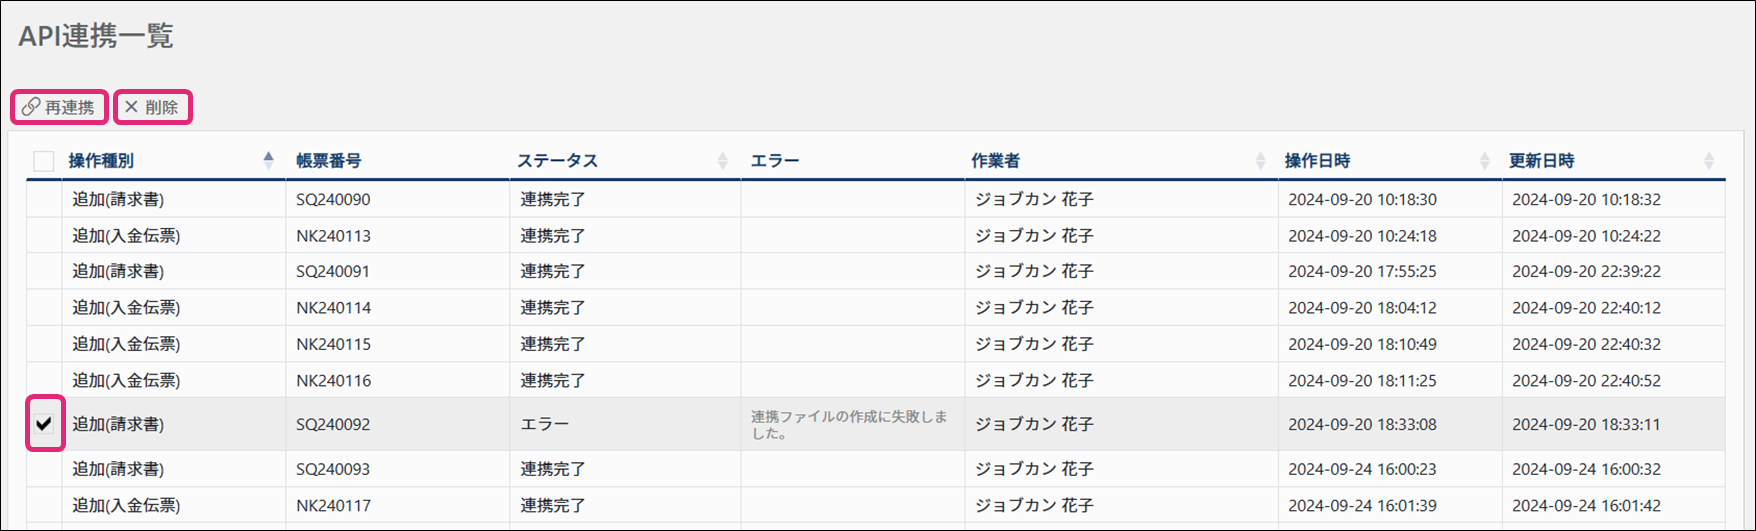Select the SQ240091 row
Image resolution: width=1756 pixels, height=531 pixels.
point(876,271)
